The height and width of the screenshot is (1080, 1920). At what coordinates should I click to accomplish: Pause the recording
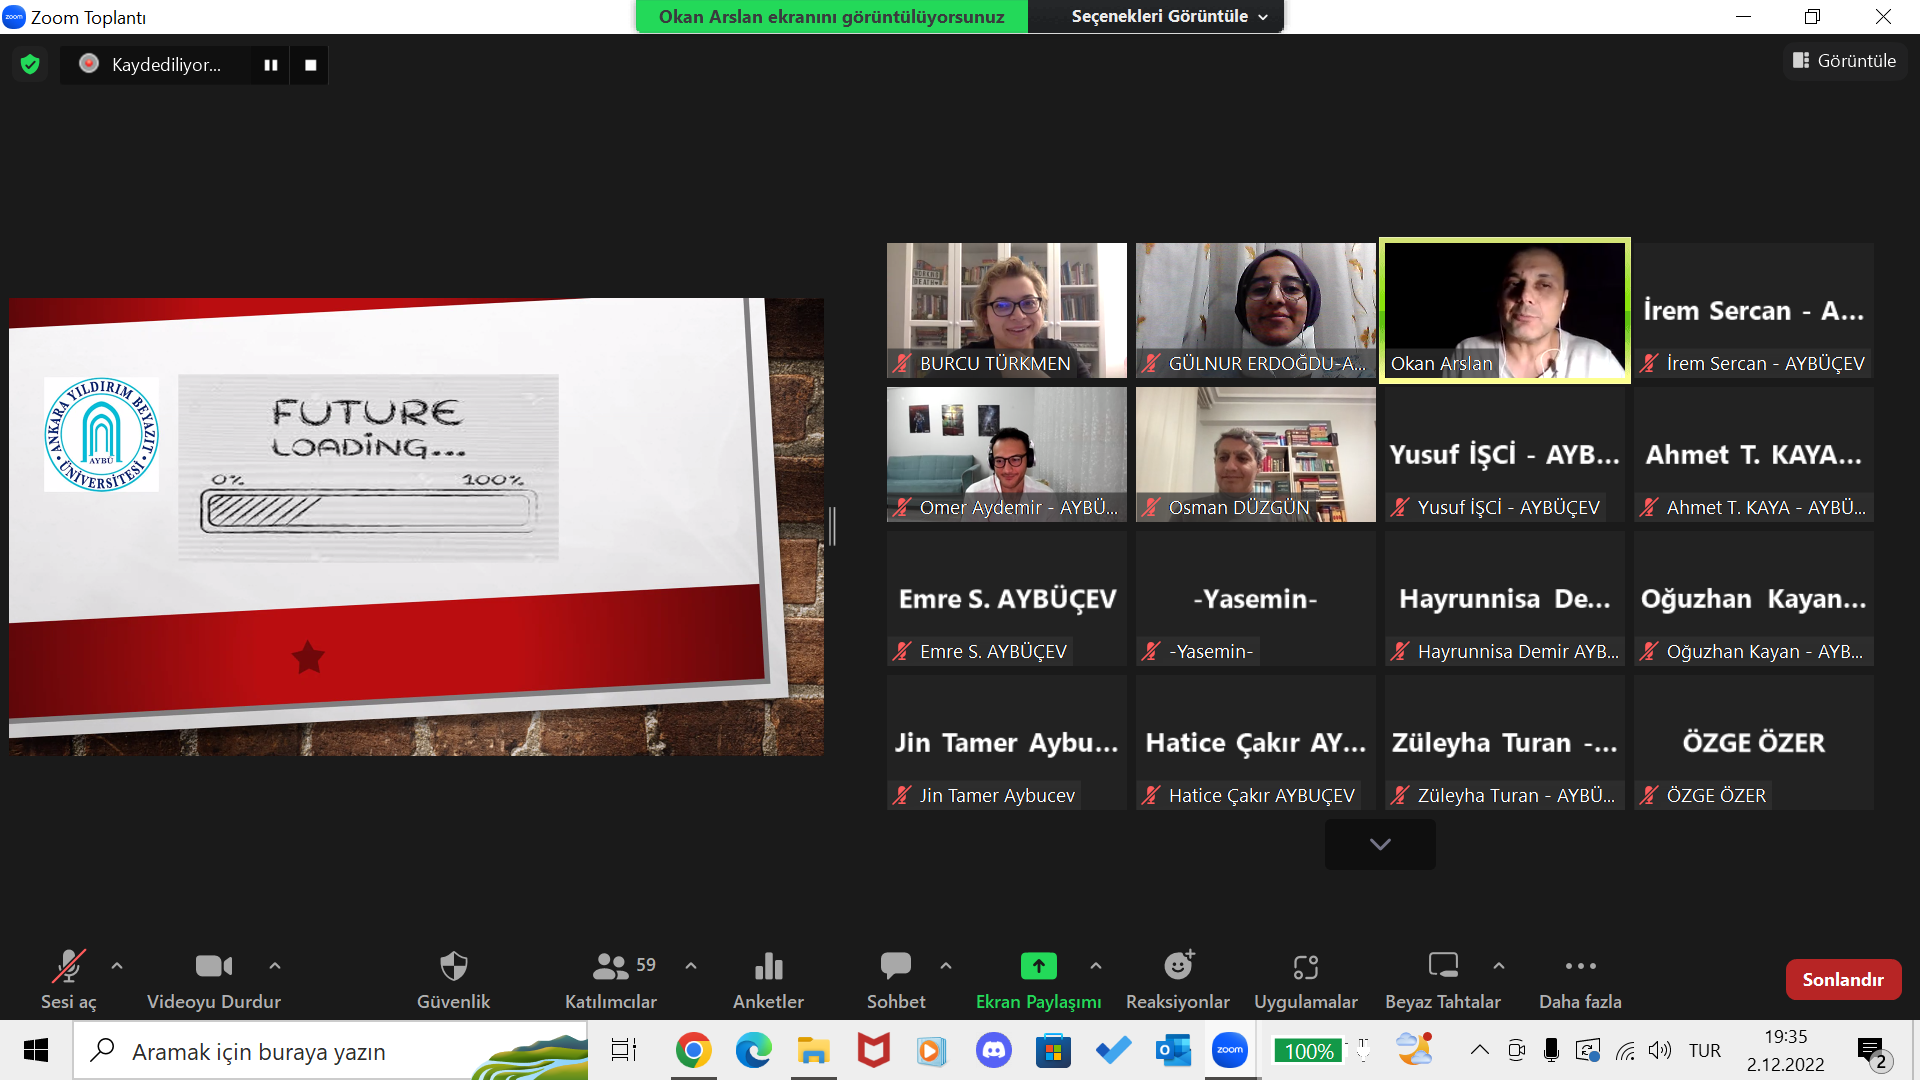pyautogui.click(x=270, y=65)
